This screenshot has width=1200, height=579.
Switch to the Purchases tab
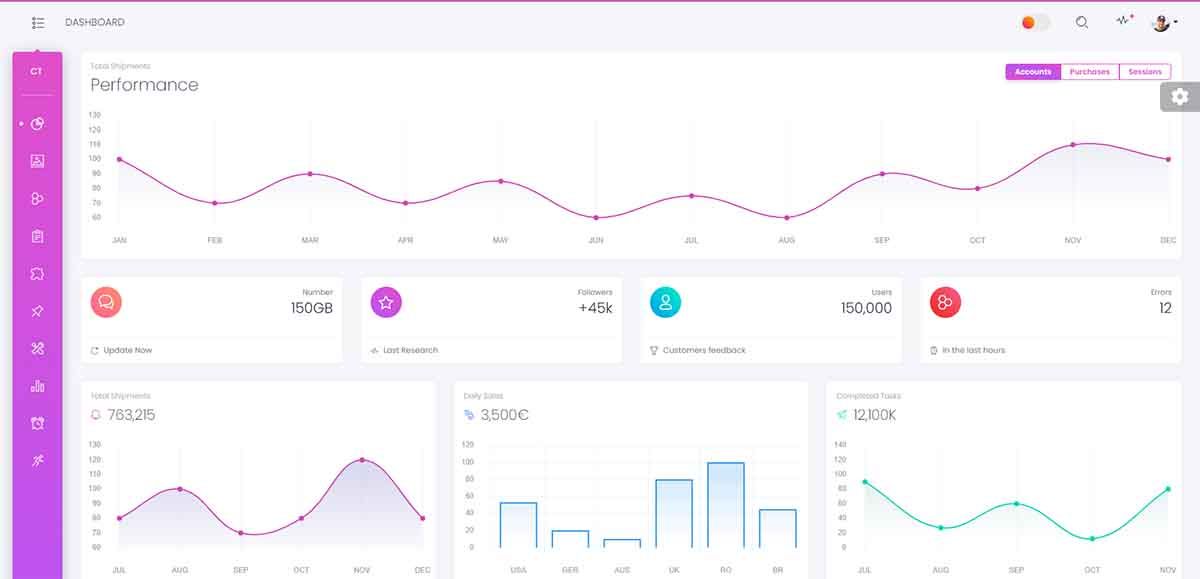point(1090,72)
